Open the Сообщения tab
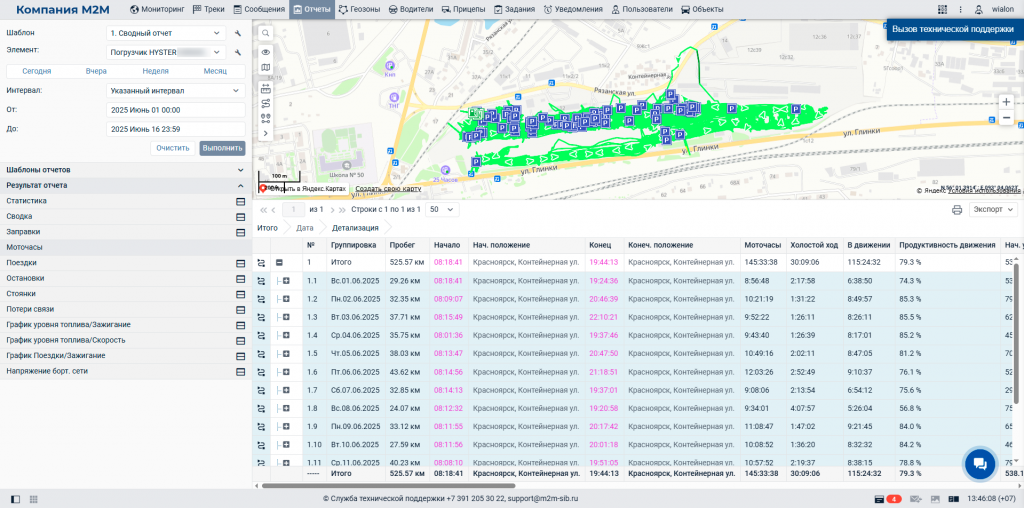1024x508 pixels. coord(261,10)
